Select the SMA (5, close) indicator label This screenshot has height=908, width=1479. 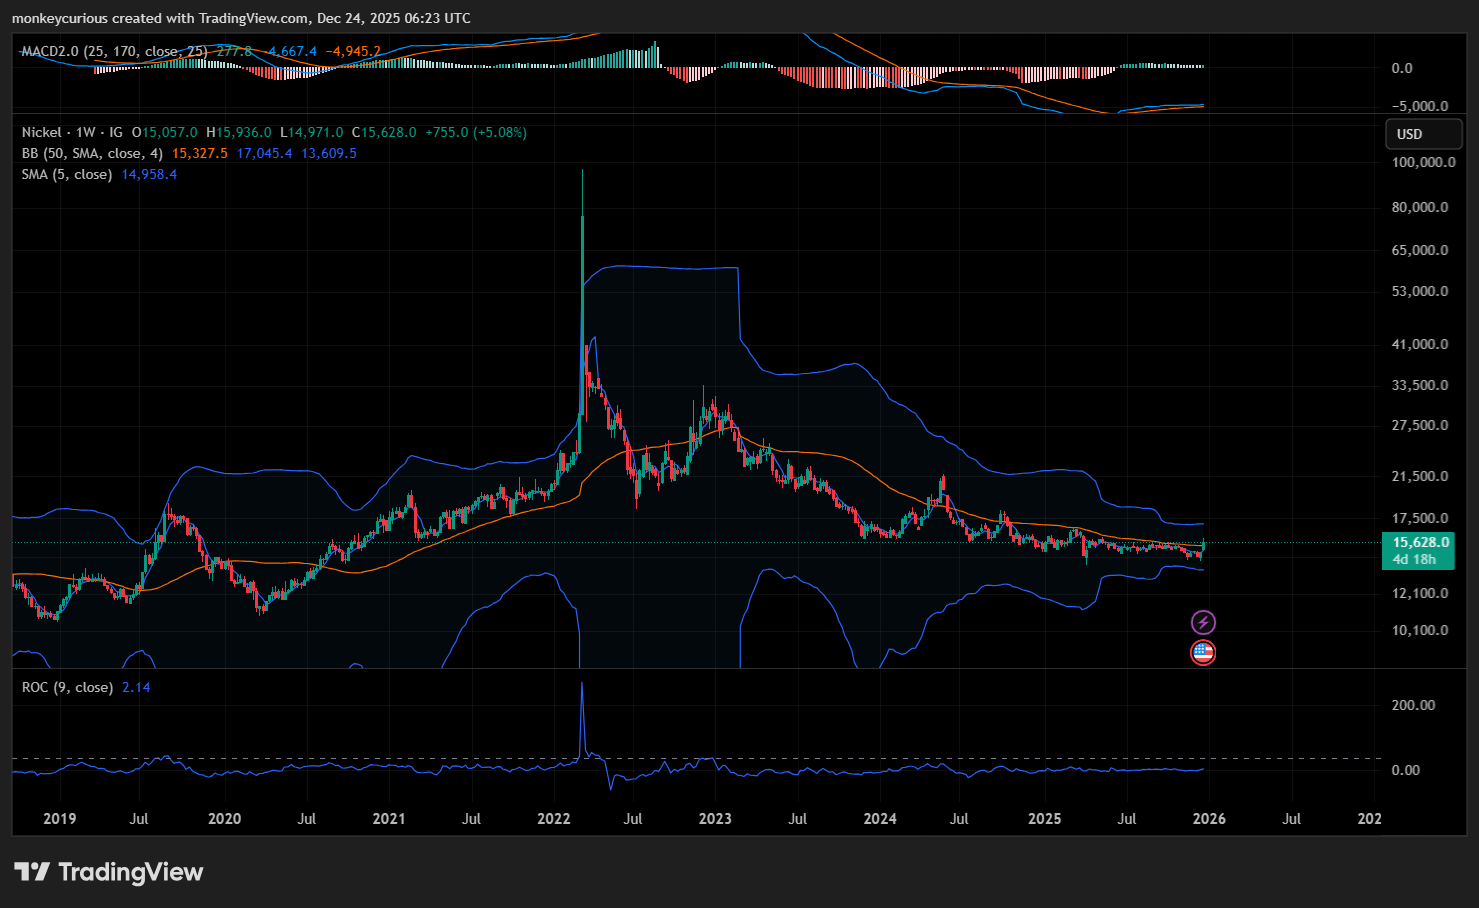[67, 174]
